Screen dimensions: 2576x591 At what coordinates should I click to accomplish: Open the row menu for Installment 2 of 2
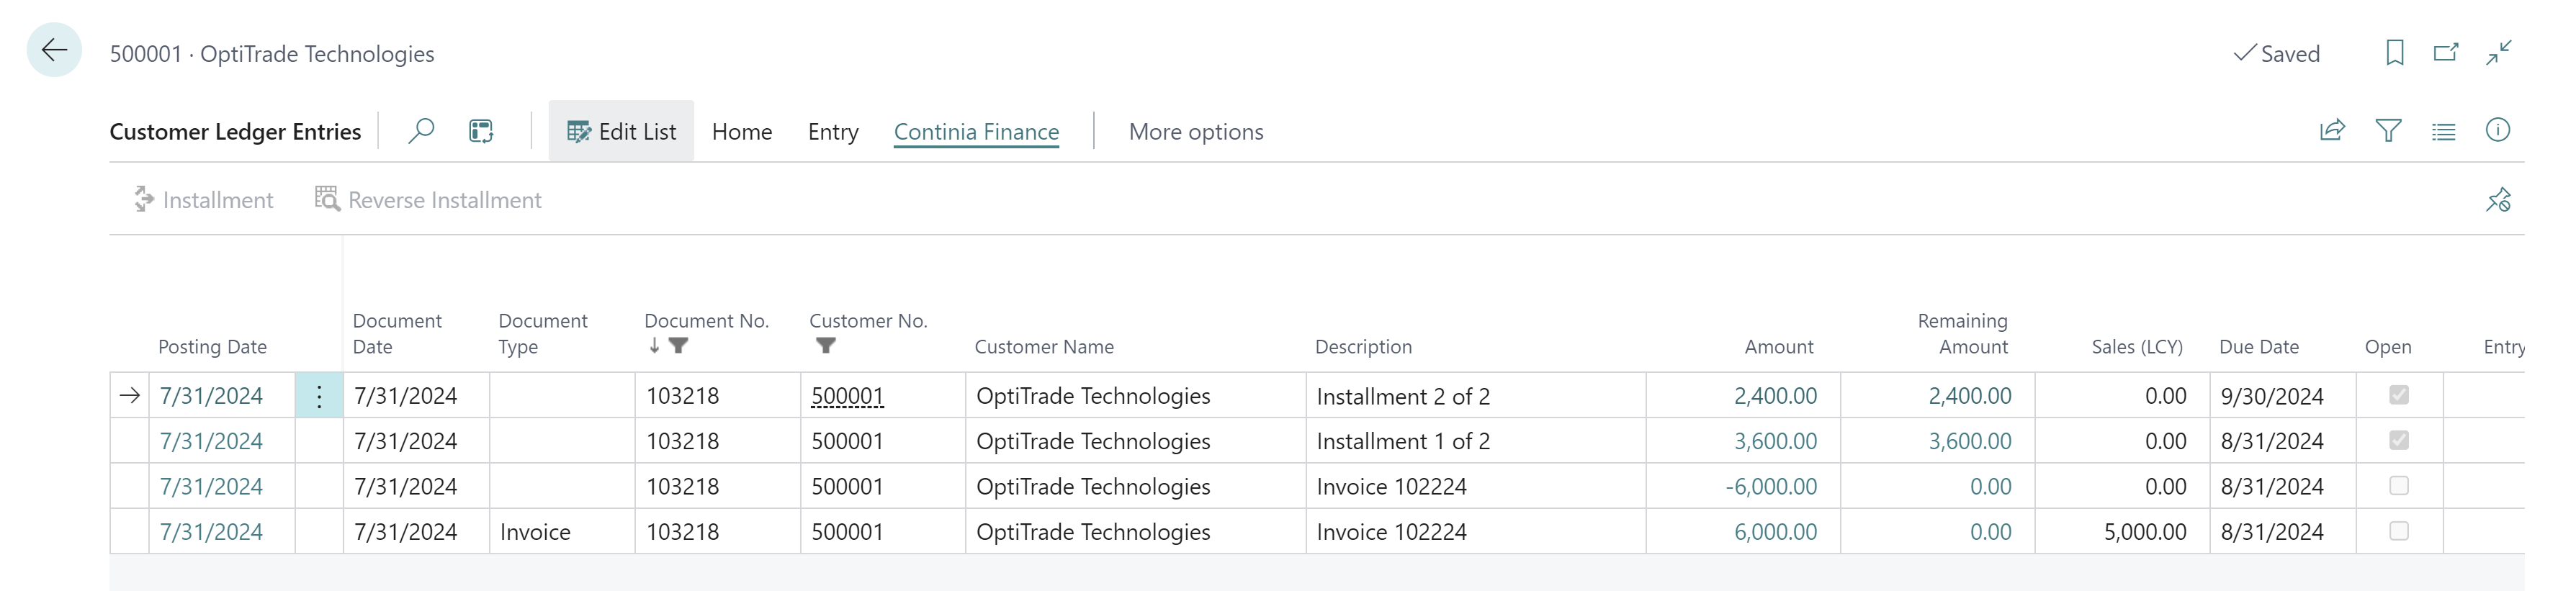319,396
